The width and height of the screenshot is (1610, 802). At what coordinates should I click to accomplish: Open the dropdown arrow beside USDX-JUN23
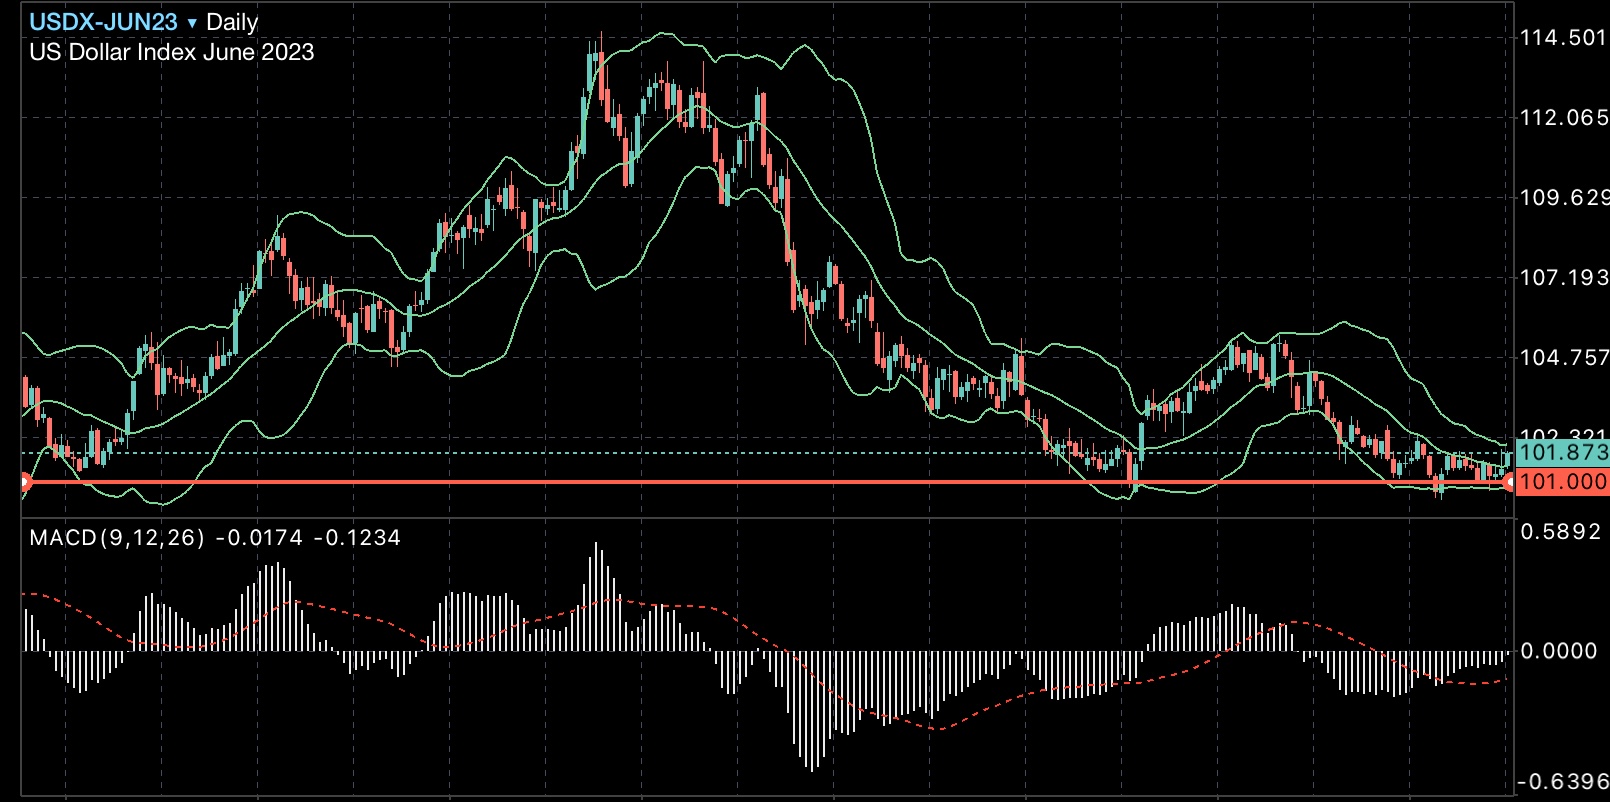192,23
